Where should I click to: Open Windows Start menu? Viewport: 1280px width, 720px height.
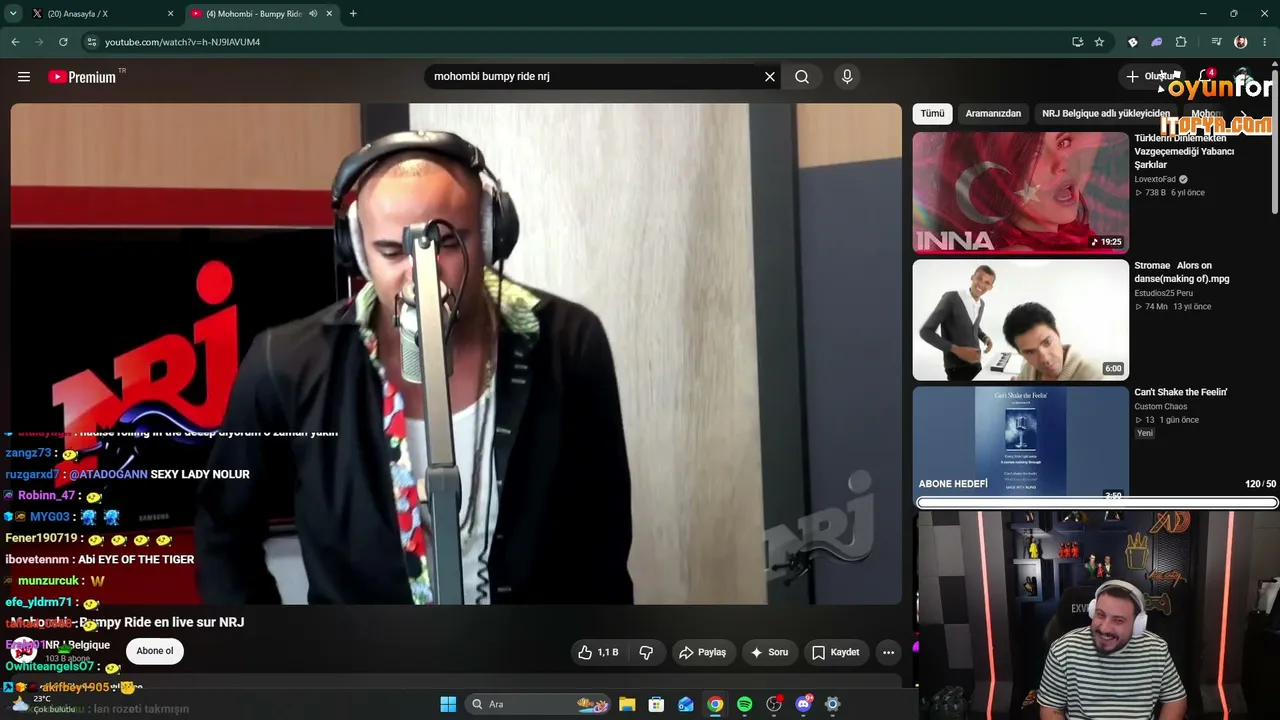click(448, 704)
